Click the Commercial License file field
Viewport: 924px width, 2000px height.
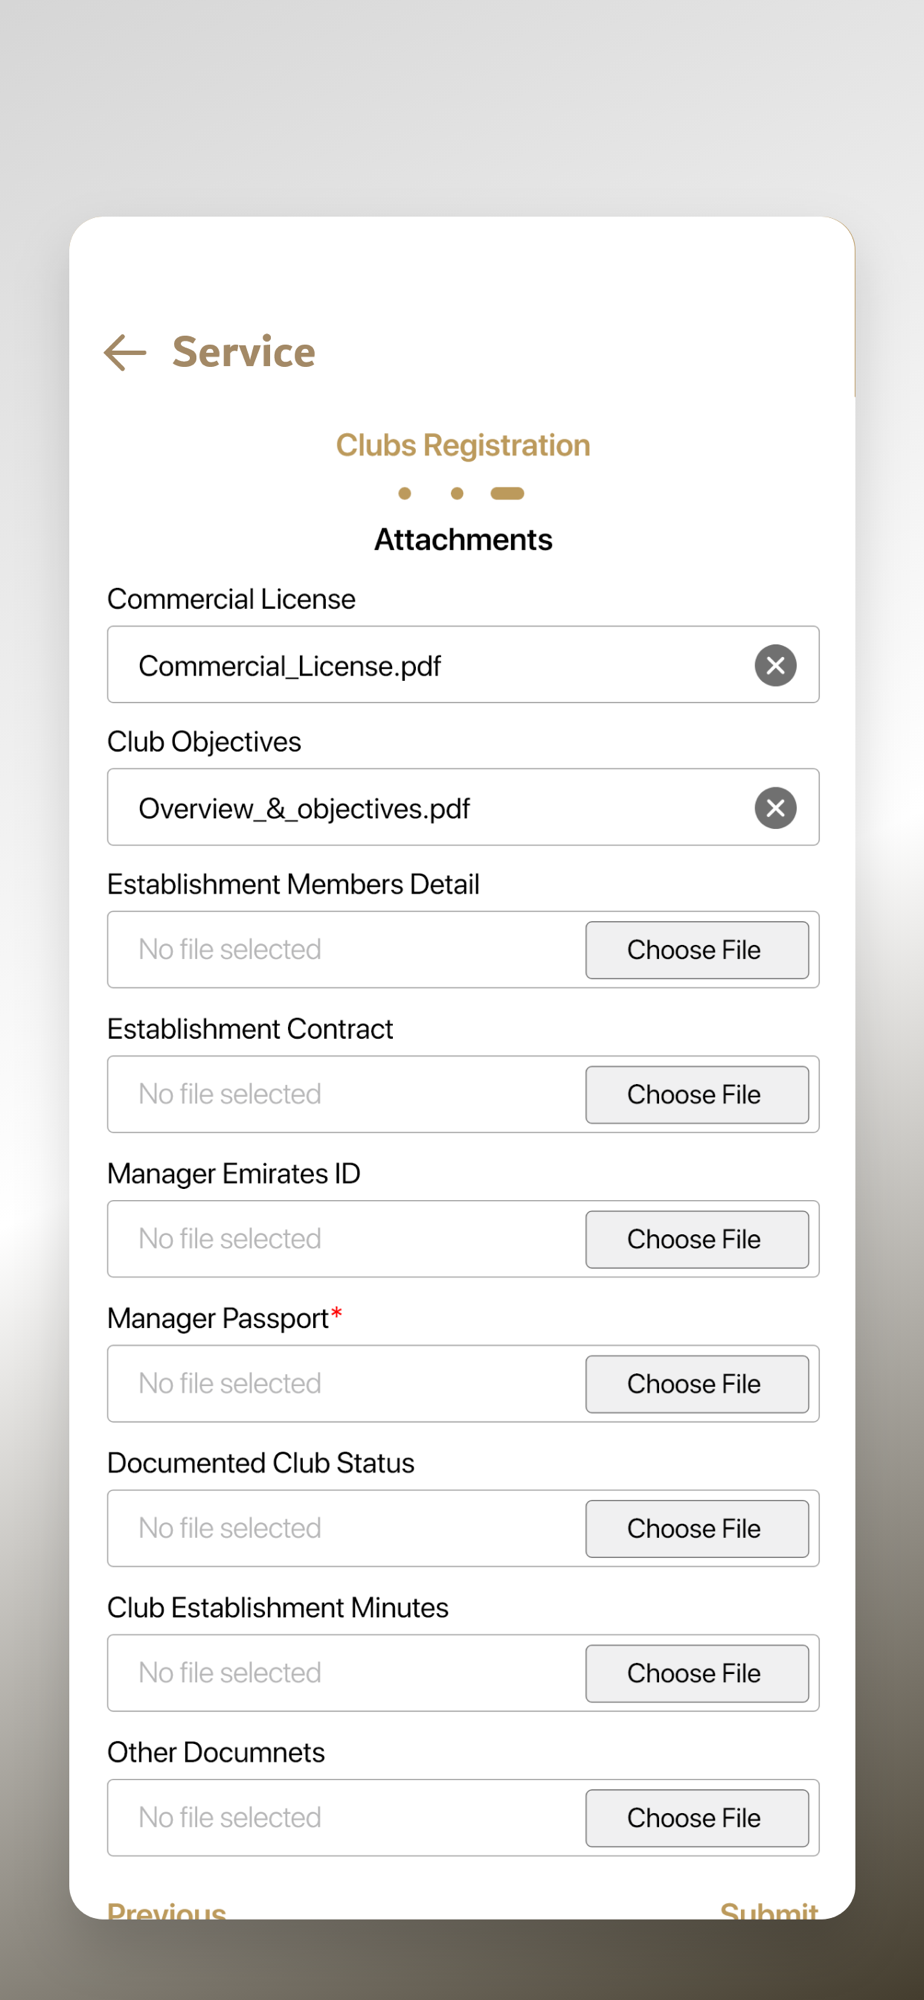pyautogui.click(x=463, y=665)
